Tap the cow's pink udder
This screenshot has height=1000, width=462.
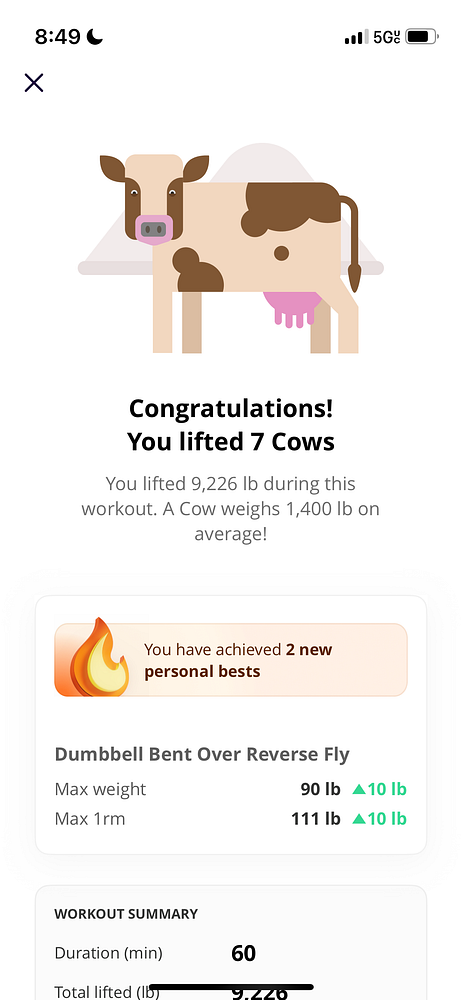[292, 309]
